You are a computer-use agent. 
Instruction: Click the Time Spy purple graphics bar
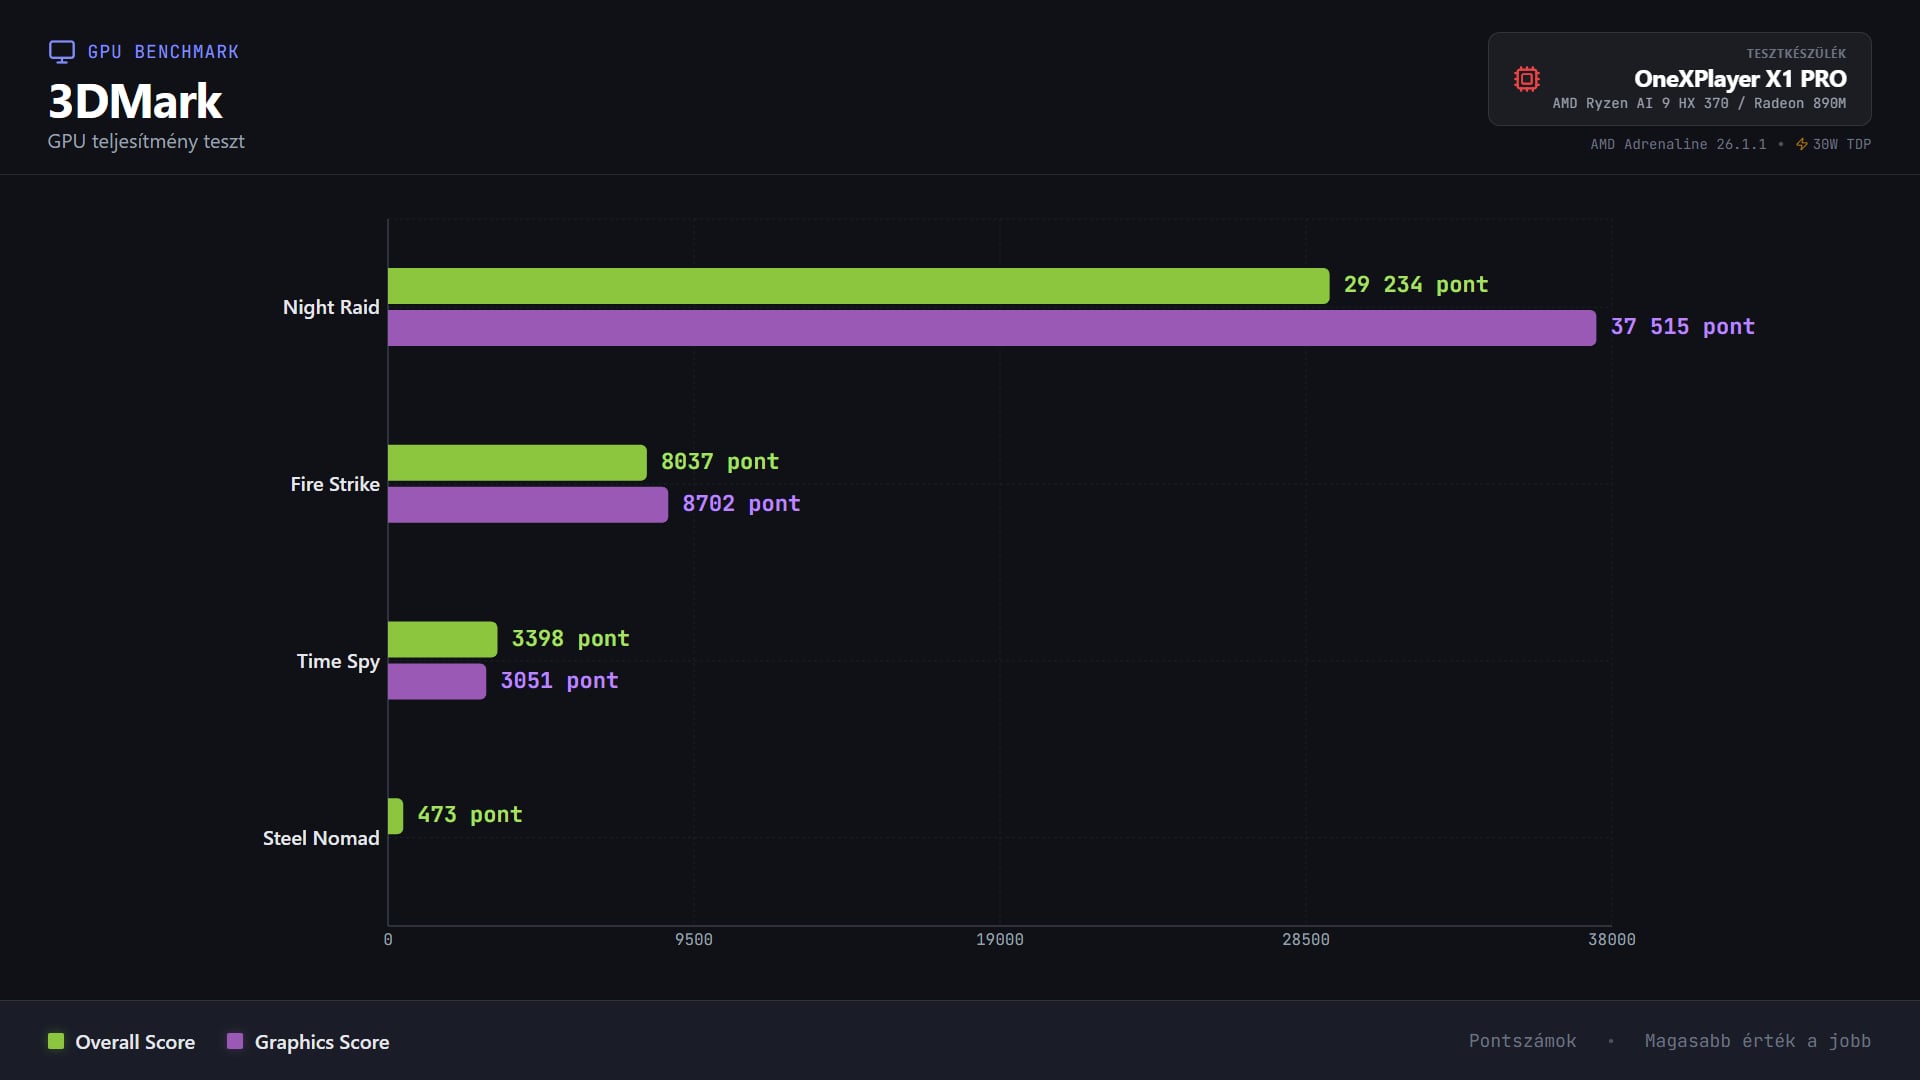point(436,681)
